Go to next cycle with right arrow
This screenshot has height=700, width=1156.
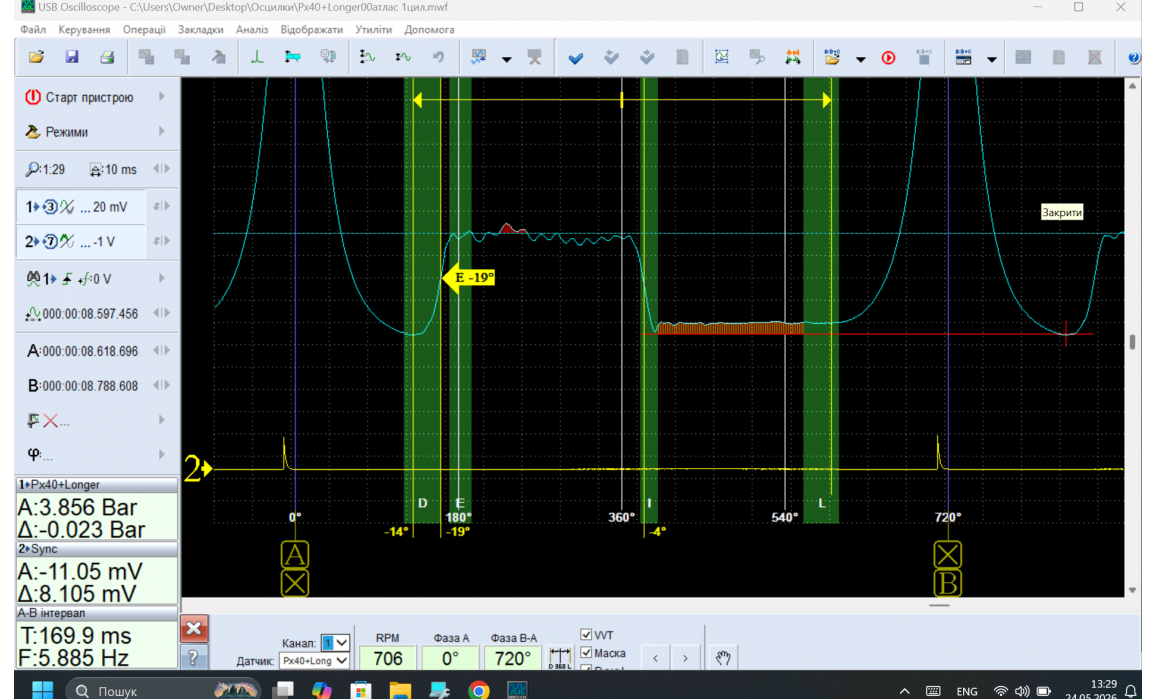(x=685, y=657)
